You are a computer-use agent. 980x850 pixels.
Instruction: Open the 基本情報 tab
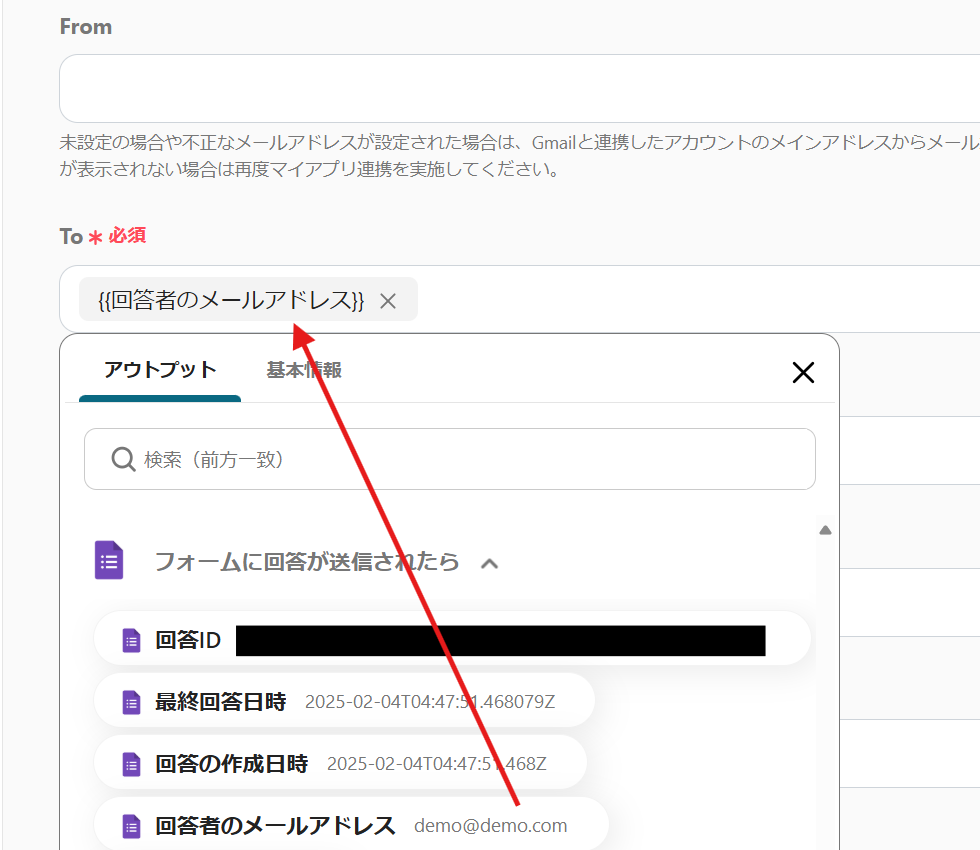(x=304, y=370)
